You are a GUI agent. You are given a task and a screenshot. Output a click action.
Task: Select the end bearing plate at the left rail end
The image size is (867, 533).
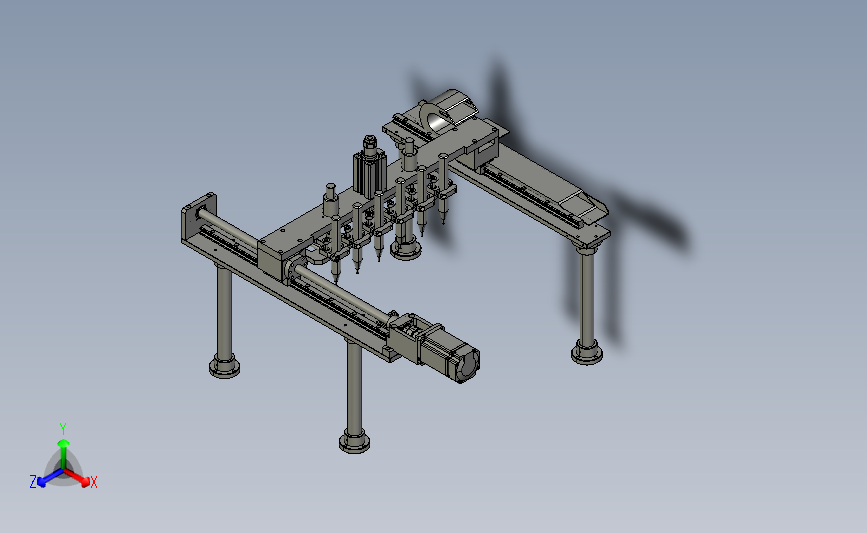[x=199, y=218]
